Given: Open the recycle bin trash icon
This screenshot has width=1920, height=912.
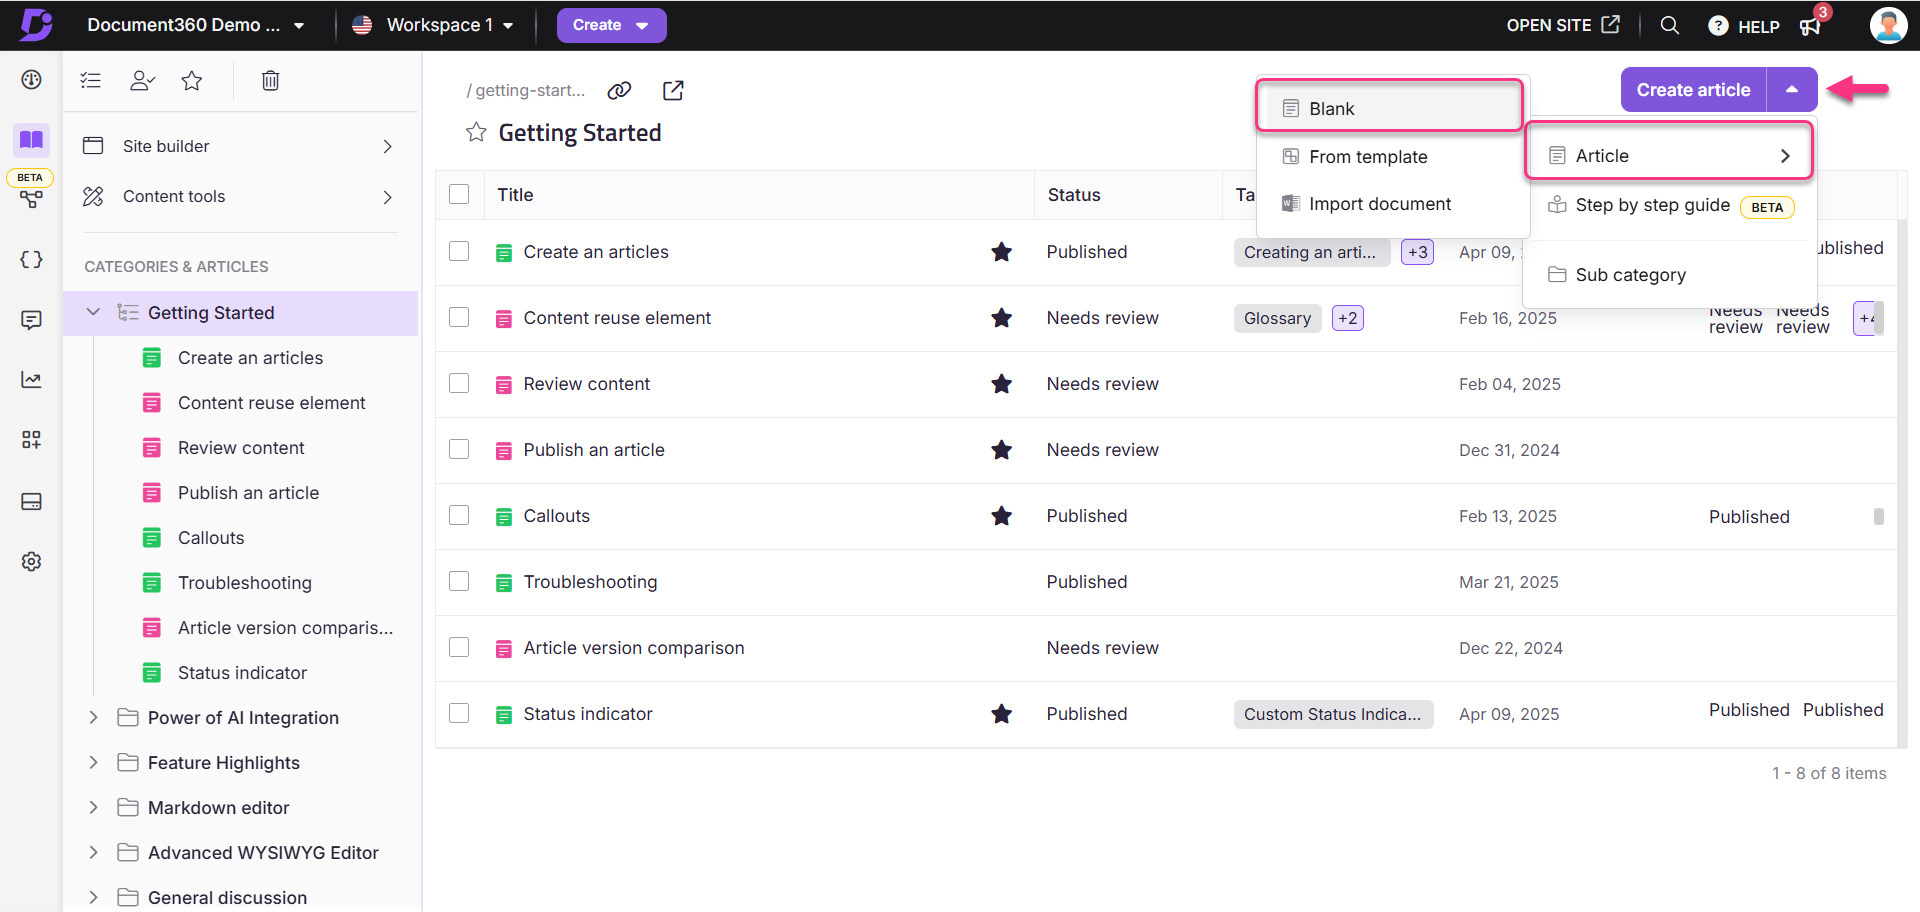Looking at the screenshot, I should tap(270, 80).
